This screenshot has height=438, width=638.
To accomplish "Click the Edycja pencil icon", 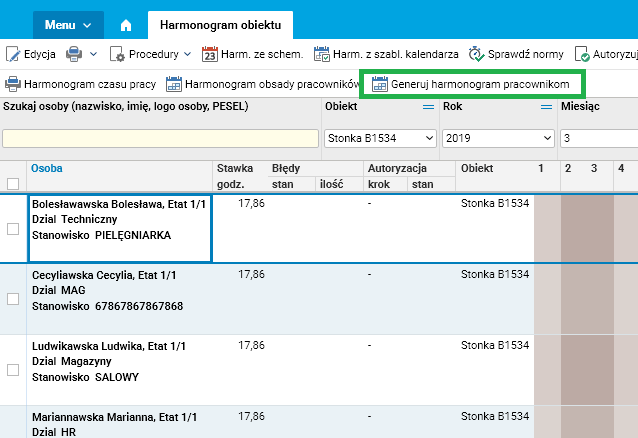I will [13, 54].
